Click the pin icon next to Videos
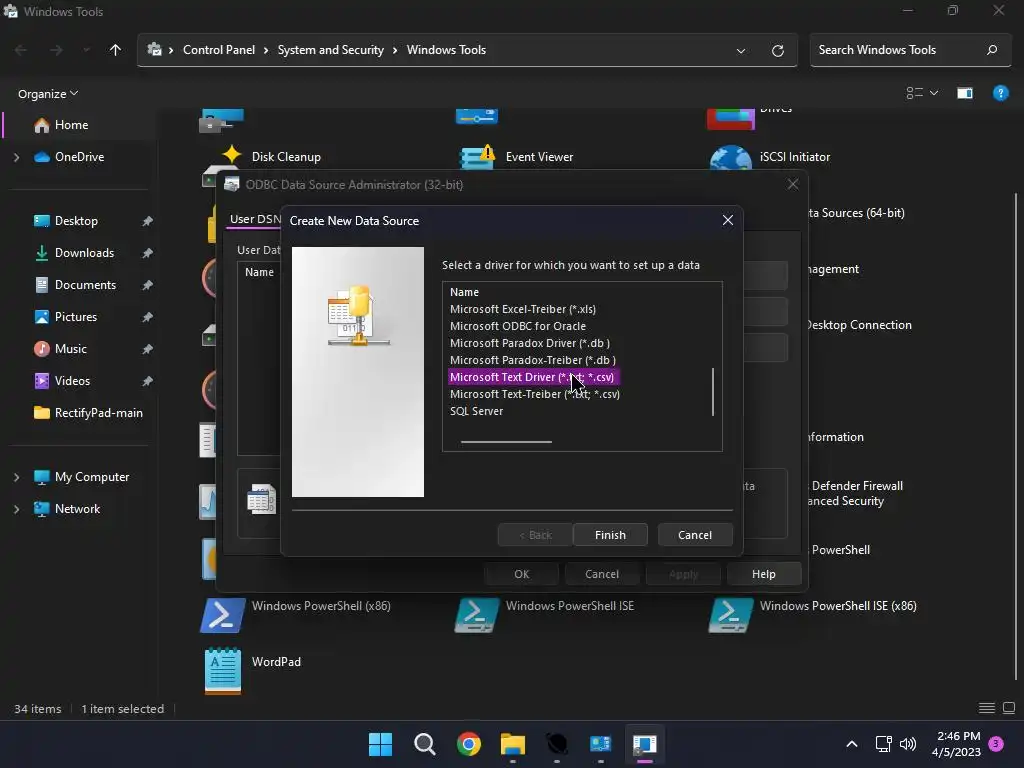This screenshot has width=1024, height=768. pyautogui.click(x=148, y=381)
